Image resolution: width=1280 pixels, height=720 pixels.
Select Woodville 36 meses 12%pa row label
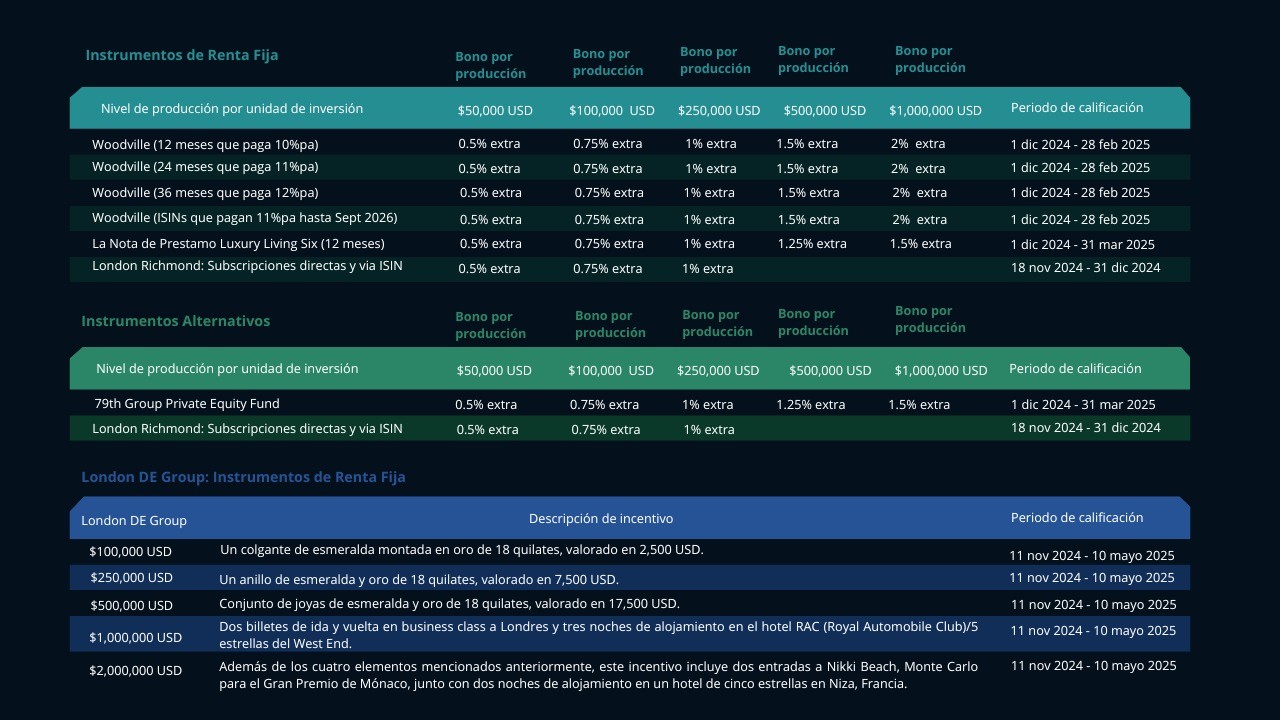[205, 192]
